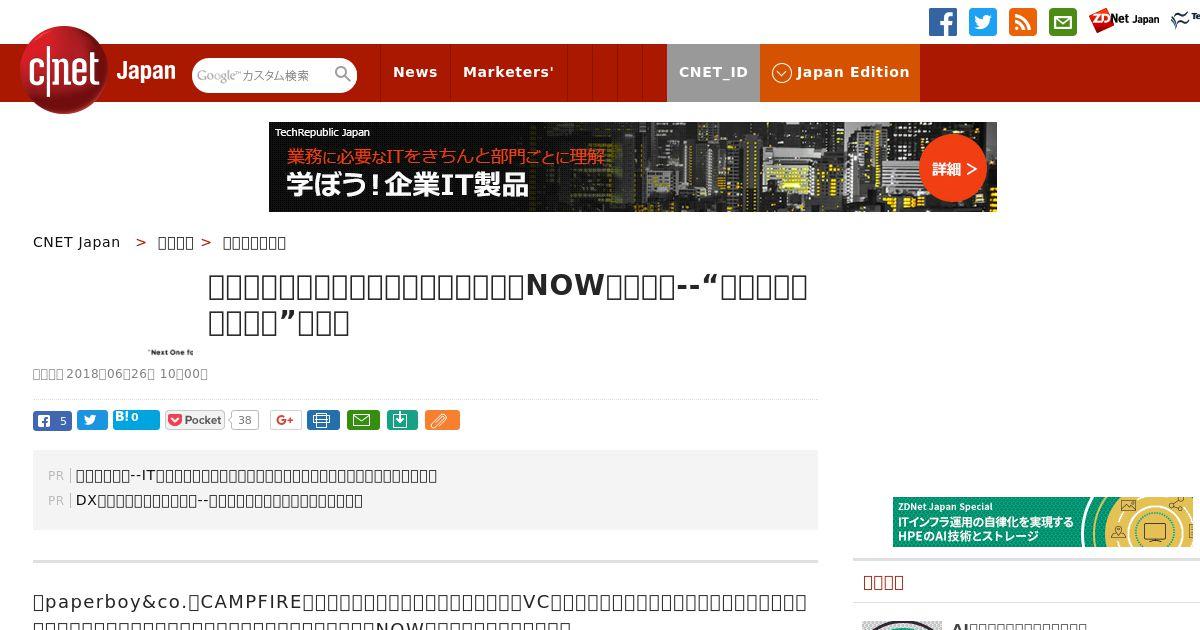Email the article via green envelope icon
This screenshot has width=1200, height=630.
tap(363, 420)
